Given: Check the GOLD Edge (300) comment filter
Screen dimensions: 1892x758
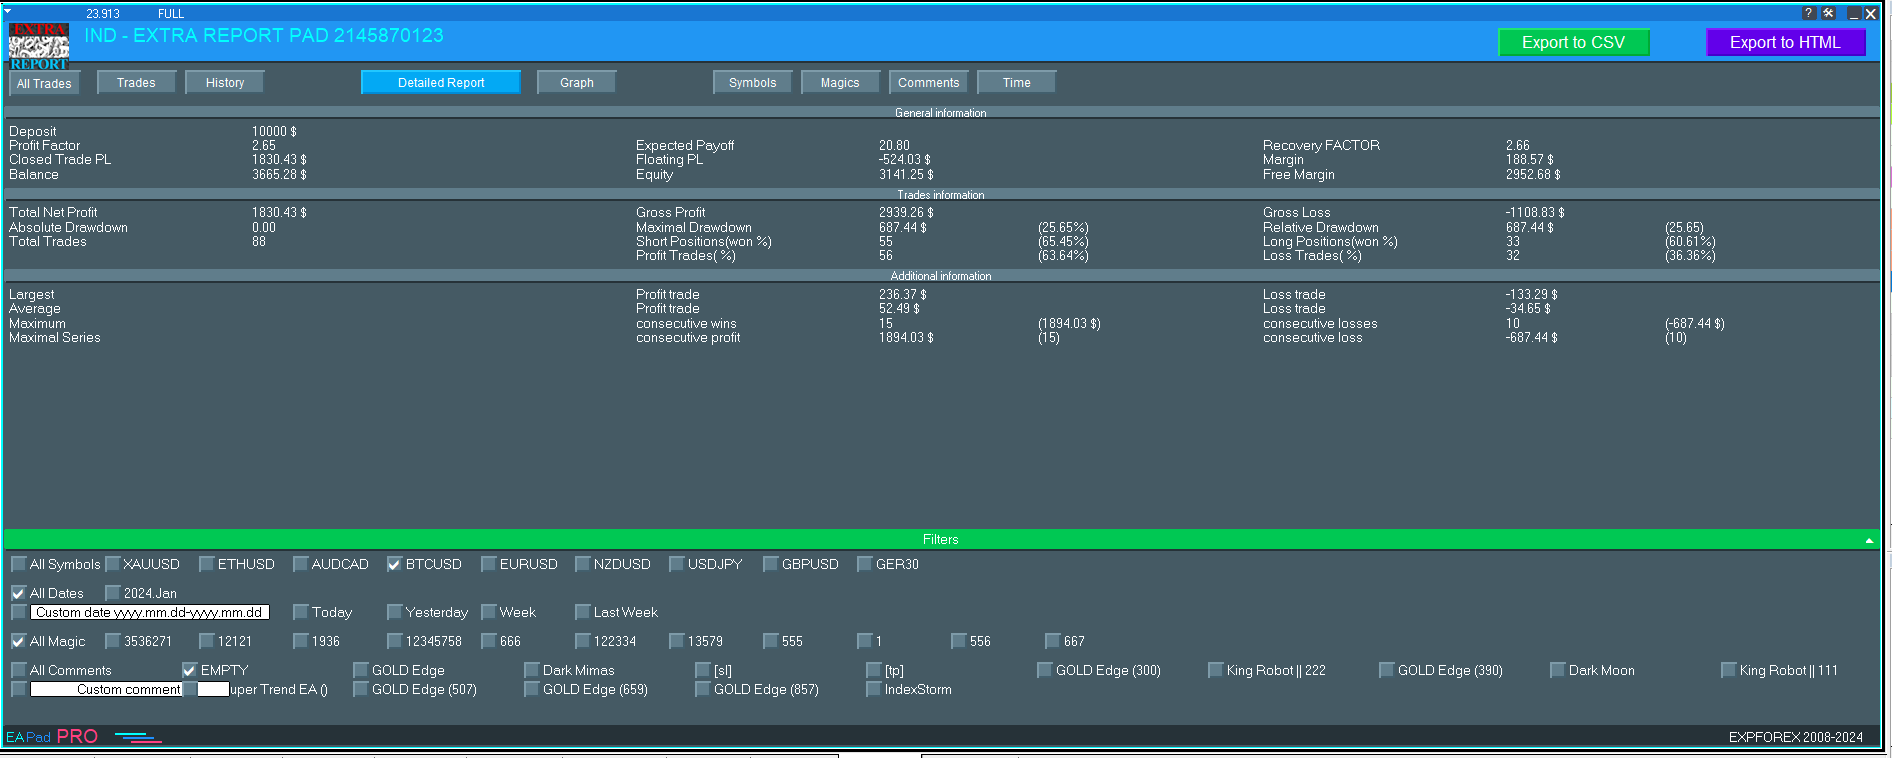Looking at the screenshot, I should point(1044,670).
